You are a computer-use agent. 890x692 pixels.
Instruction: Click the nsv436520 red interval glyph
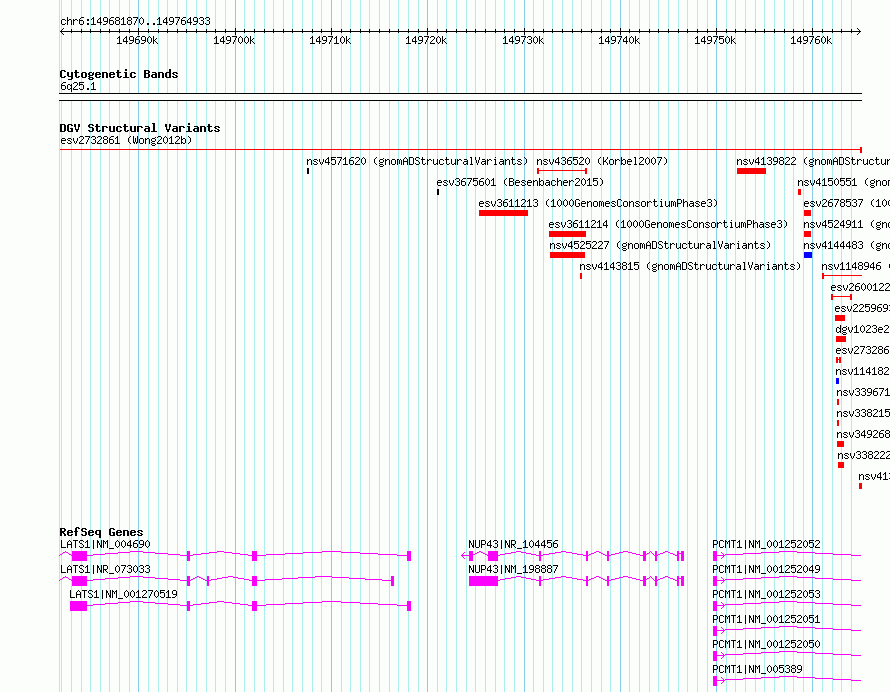562,171
